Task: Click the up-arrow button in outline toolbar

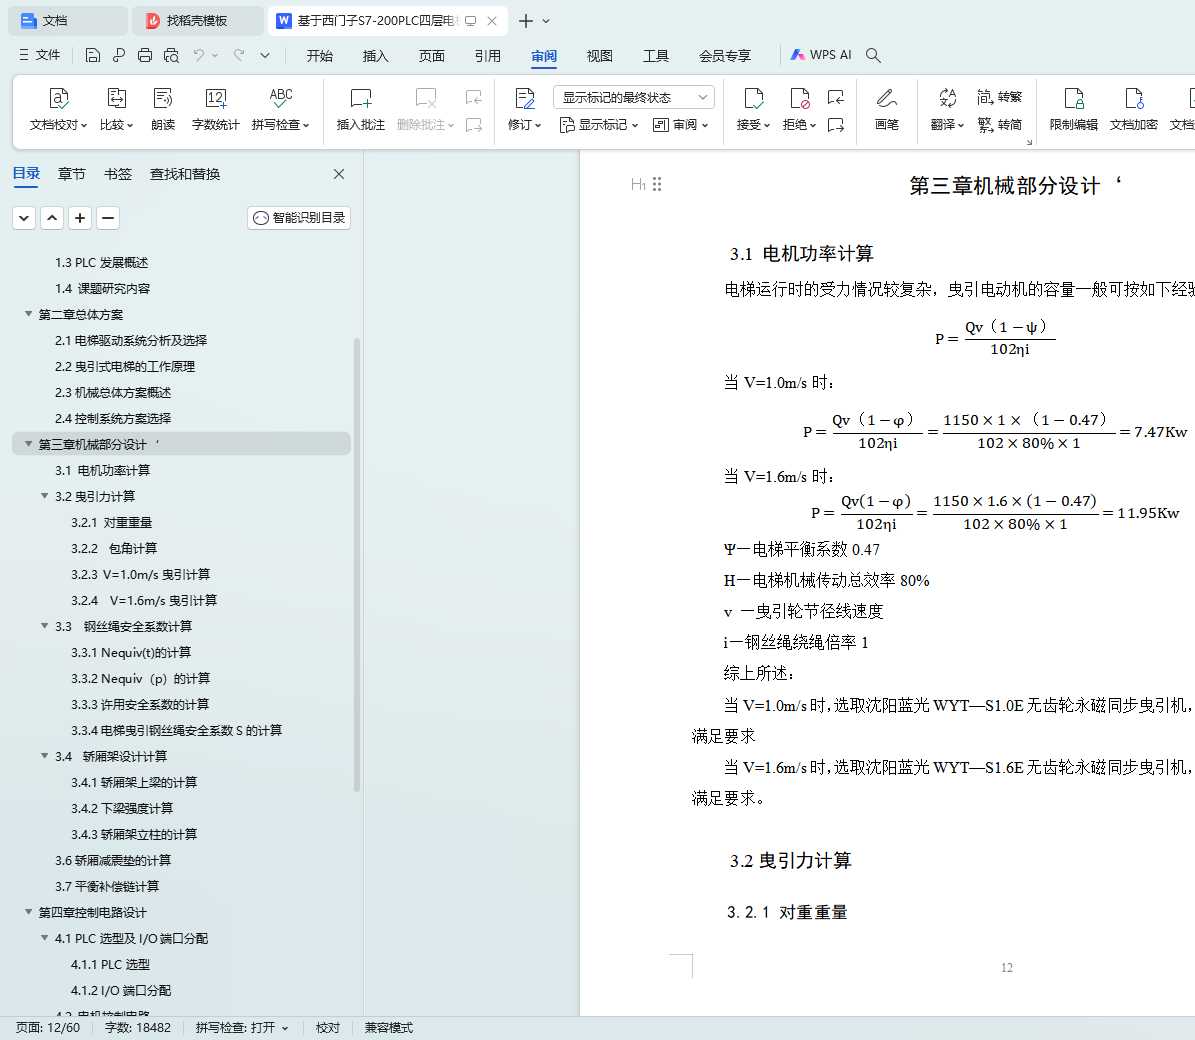Action: (x=52, y=218)
